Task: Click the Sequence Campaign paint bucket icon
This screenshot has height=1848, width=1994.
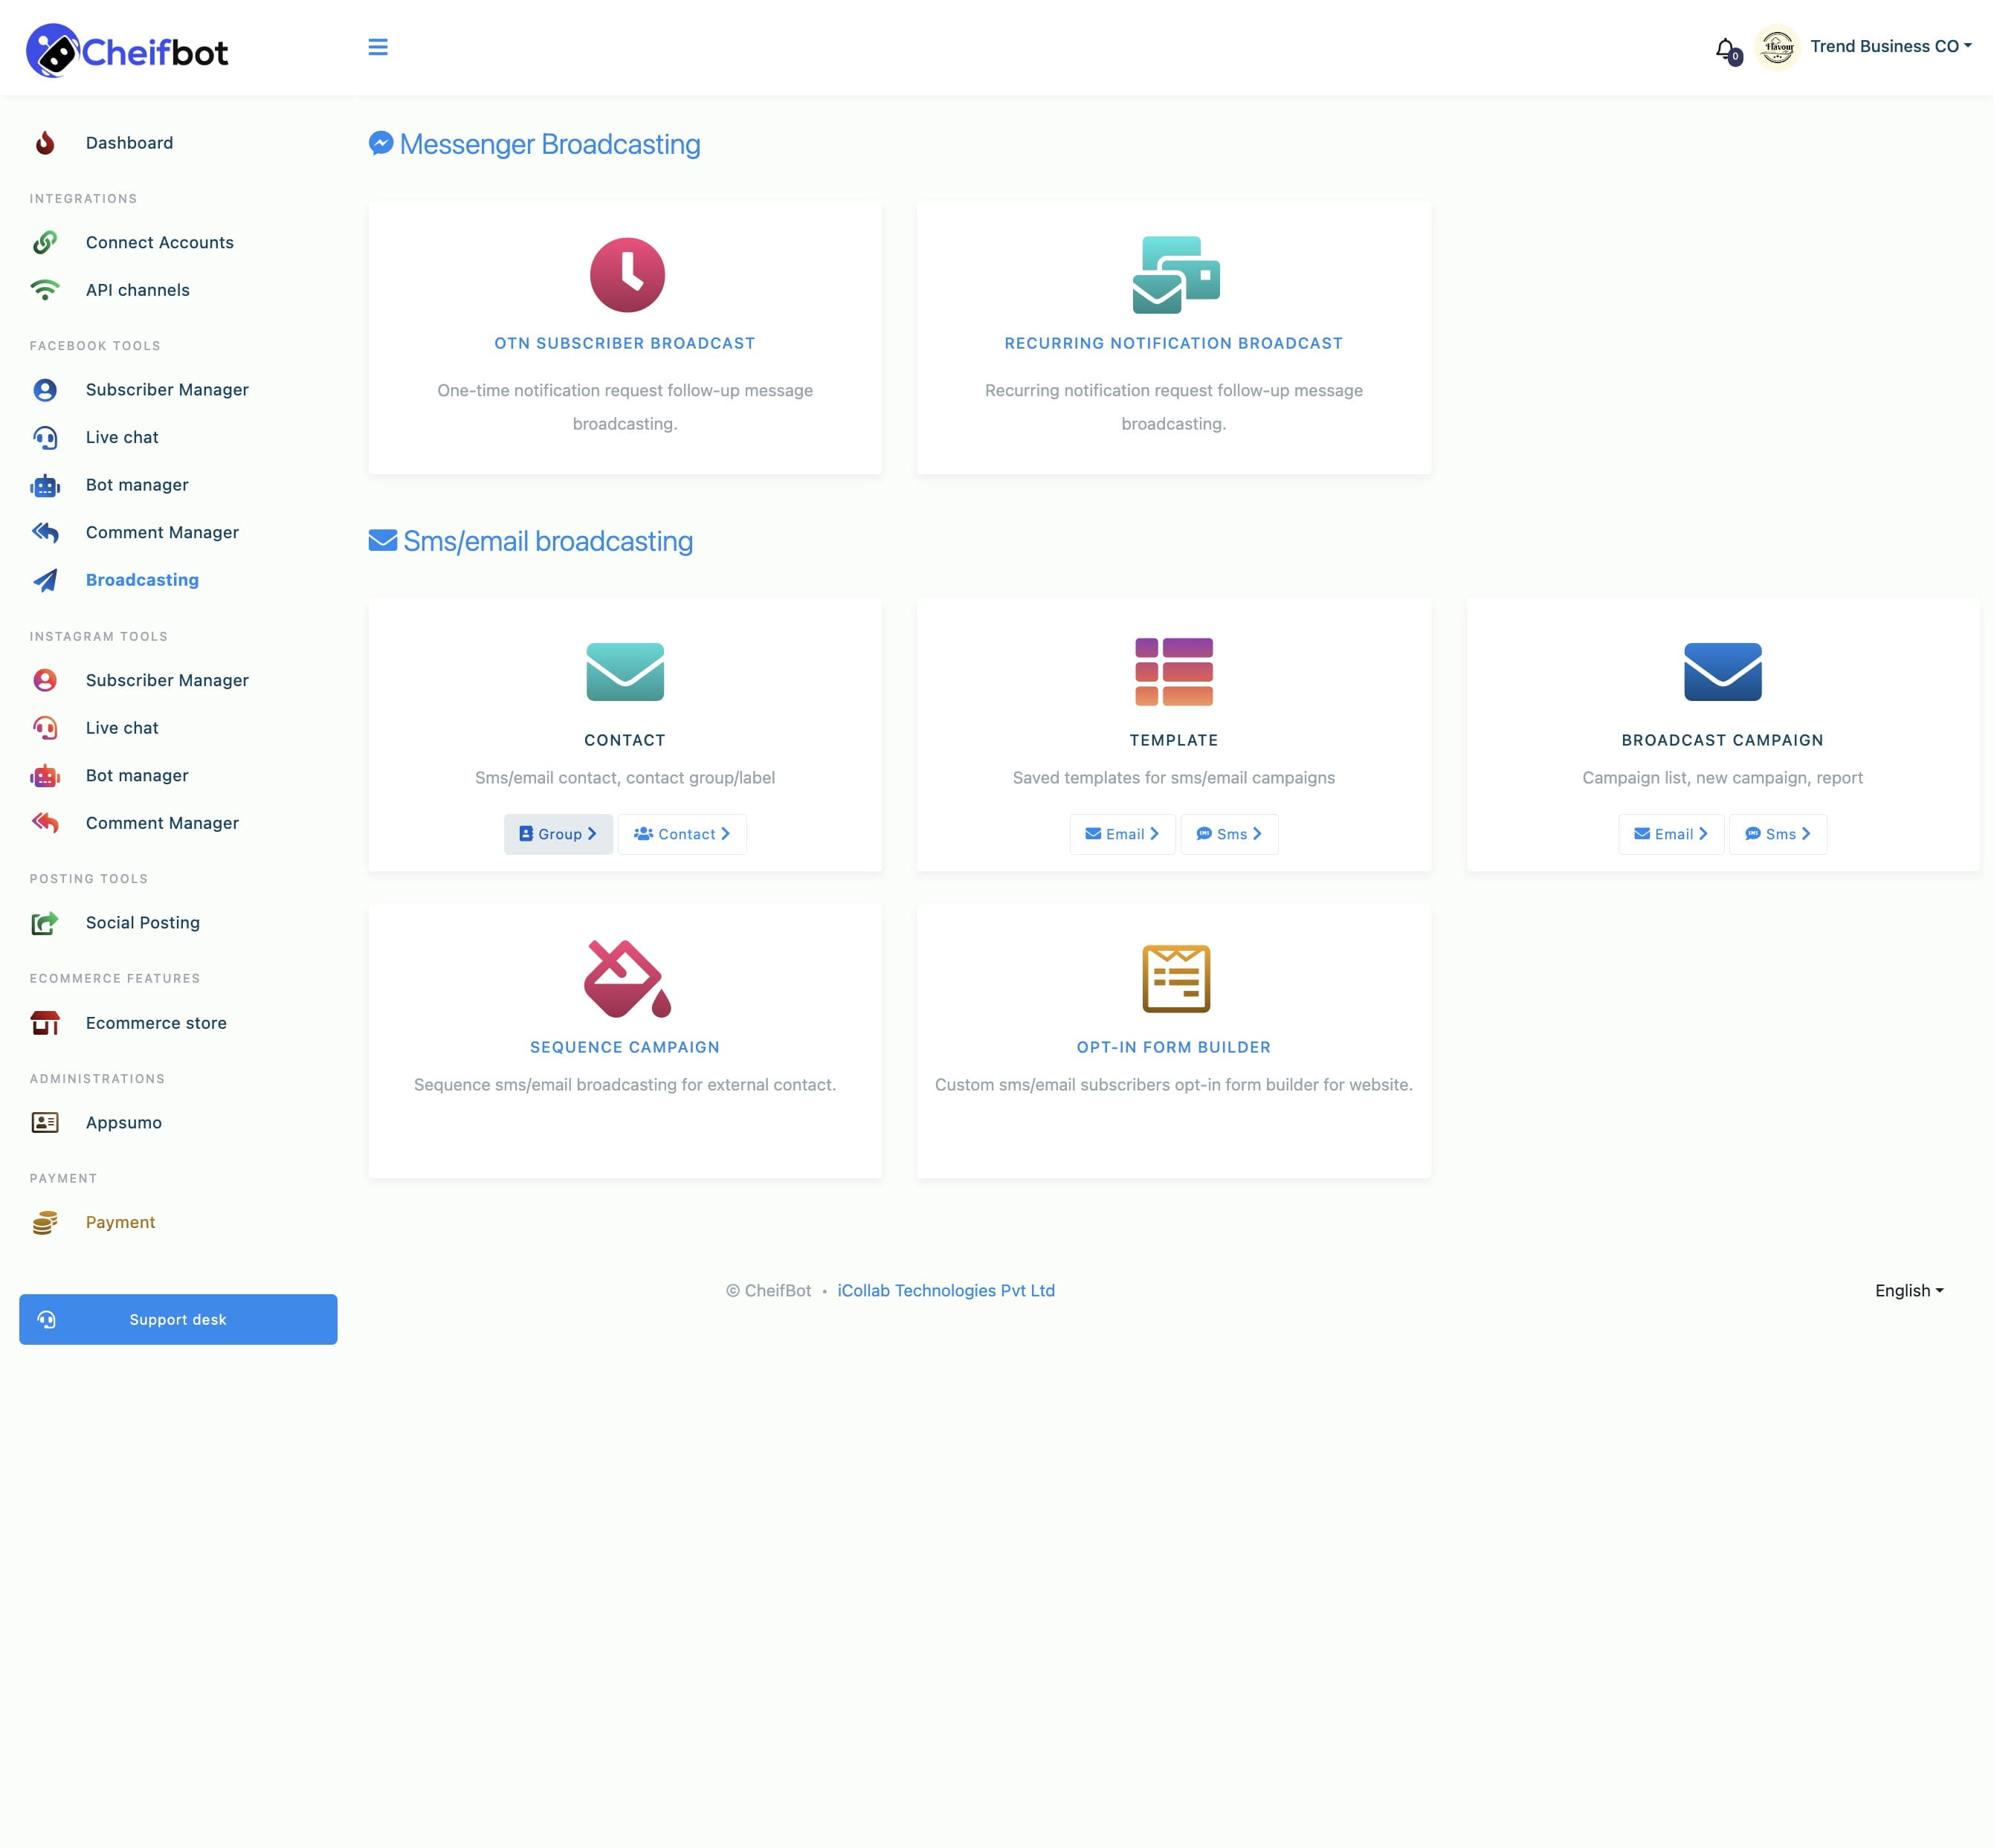Action: tap(625, 976)
